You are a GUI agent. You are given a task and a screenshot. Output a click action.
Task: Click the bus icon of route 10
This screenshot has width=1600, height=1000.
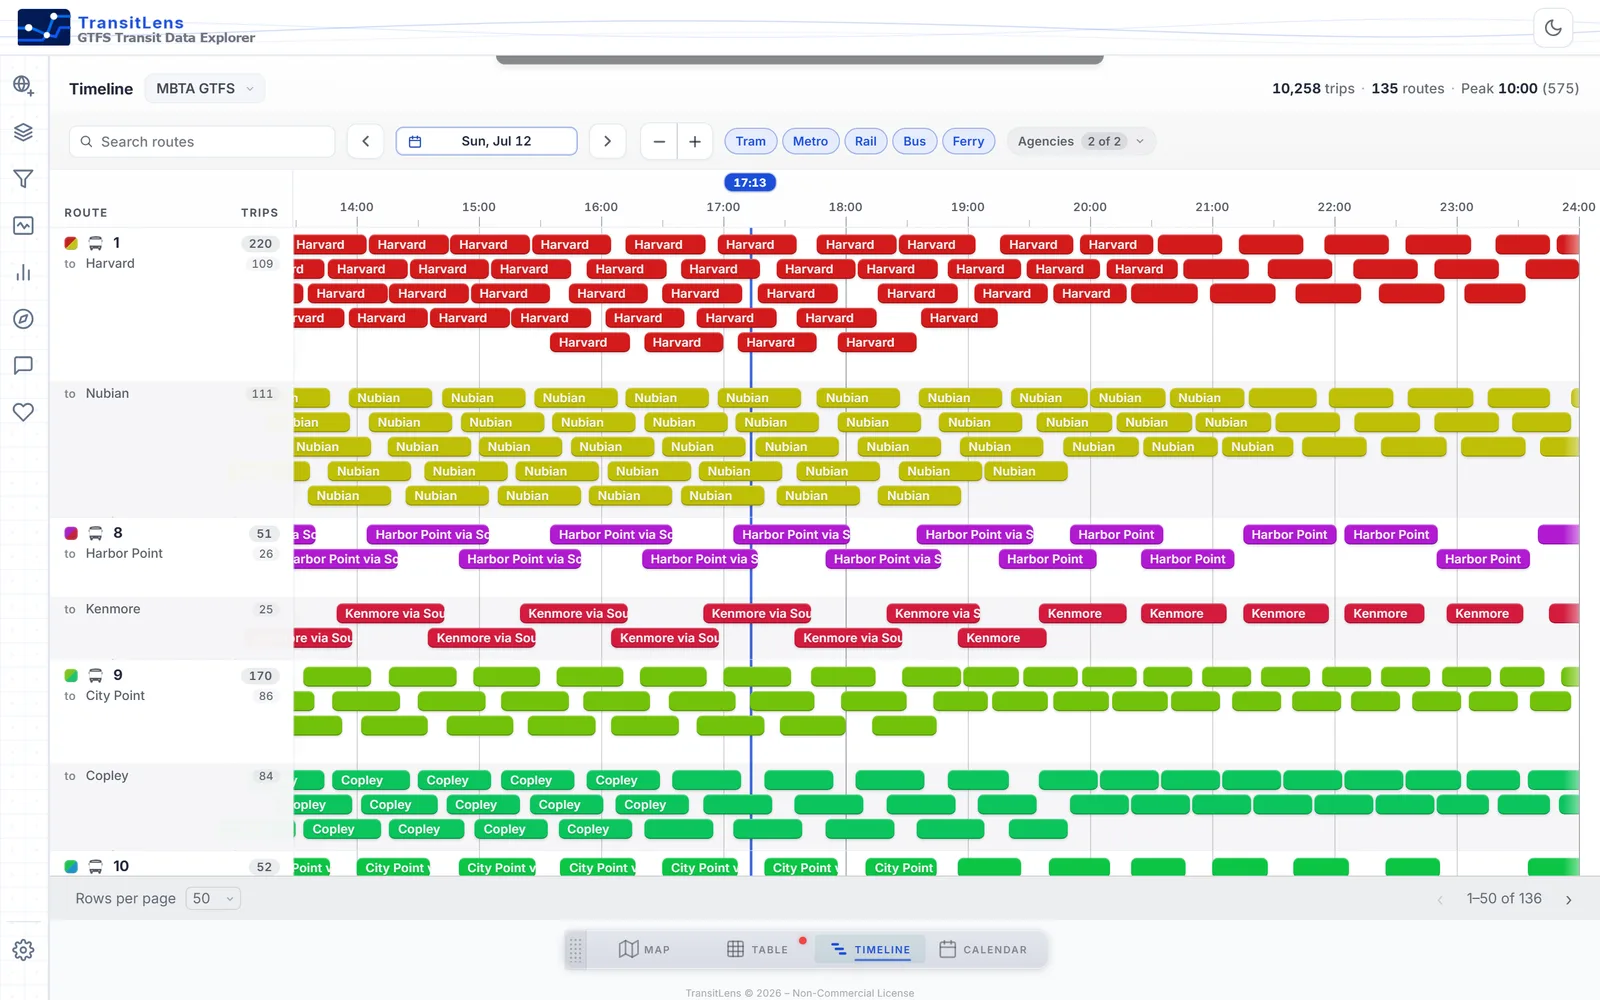95,866
